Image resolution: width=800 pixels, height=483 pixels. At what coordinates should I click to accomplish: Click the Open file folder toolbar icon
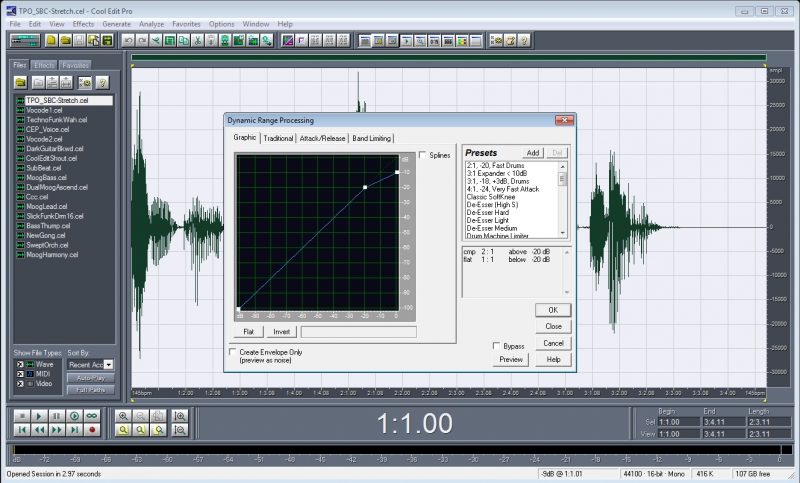pos(65,40)
